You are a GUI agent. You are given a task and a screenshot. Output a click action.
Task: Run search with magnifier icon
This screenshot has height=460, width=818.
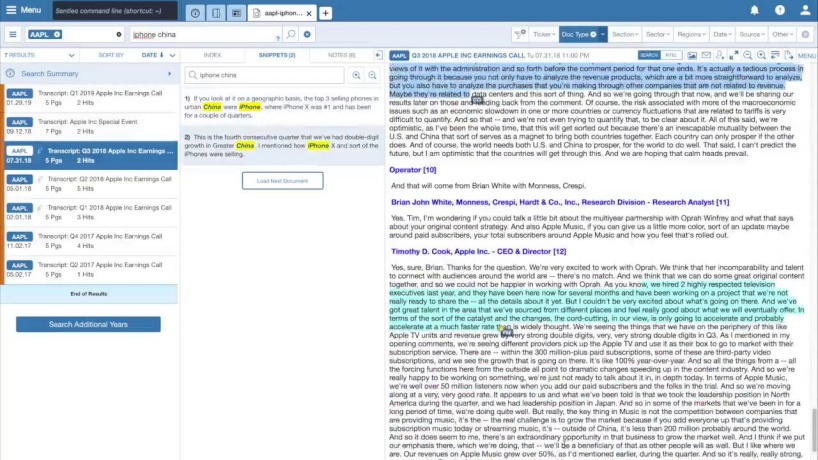point(291,34)
